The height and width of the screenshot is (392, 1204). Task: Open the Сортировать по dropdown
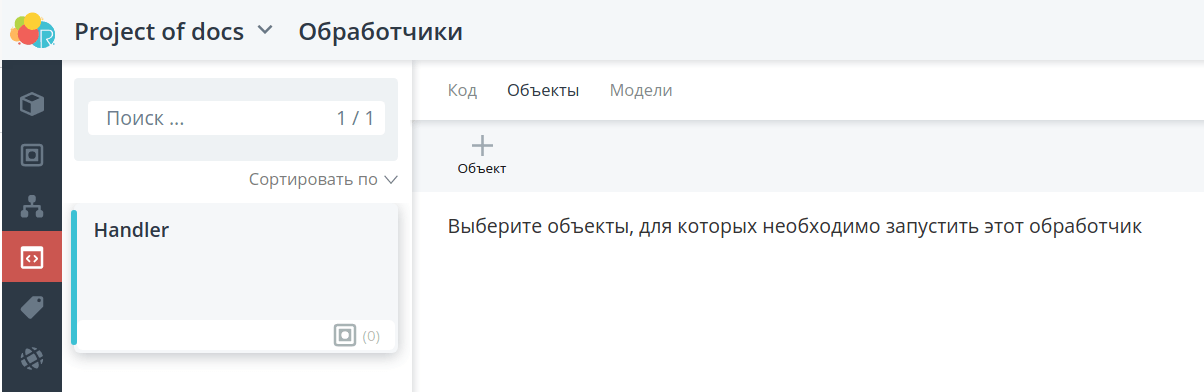323,180
